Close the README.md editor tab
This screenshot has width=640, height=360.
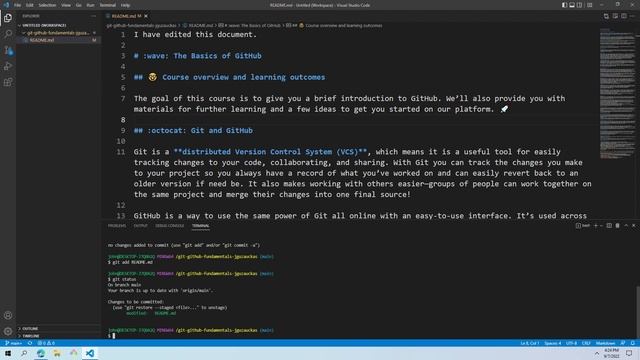point(146,16)
